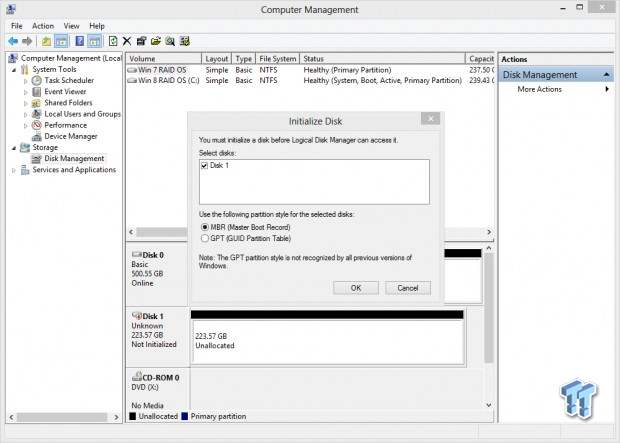The height and width of the screenshot is (443, 620).
Task: Click disk pane scroll down arrow
Action: [x=489, y=405]
